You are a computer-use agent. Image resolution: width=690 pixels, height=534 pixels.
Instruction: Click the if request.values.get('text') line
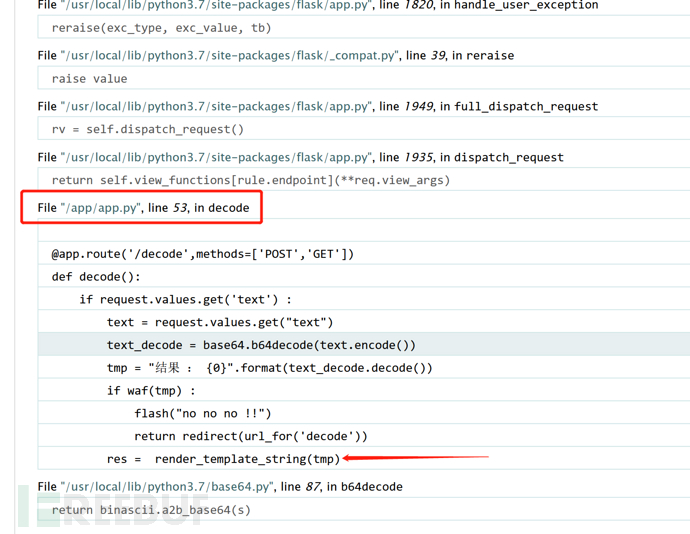tap(186, 299)
